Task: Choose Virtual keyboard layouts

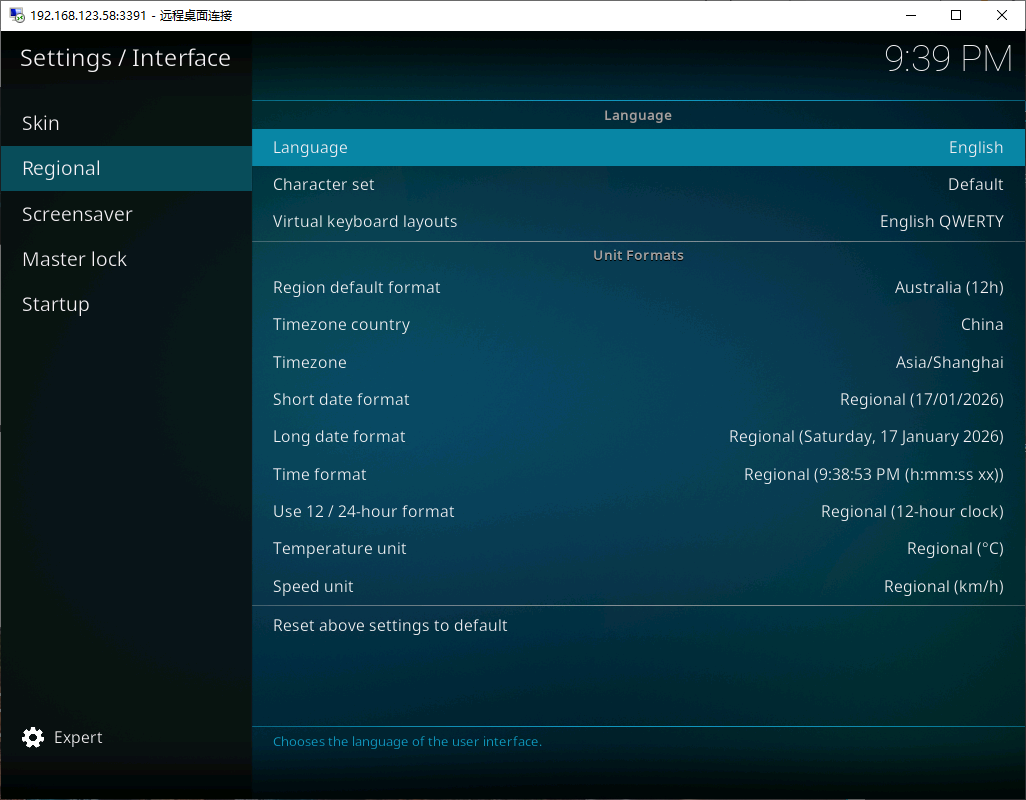Action: [x=638, y=221]
